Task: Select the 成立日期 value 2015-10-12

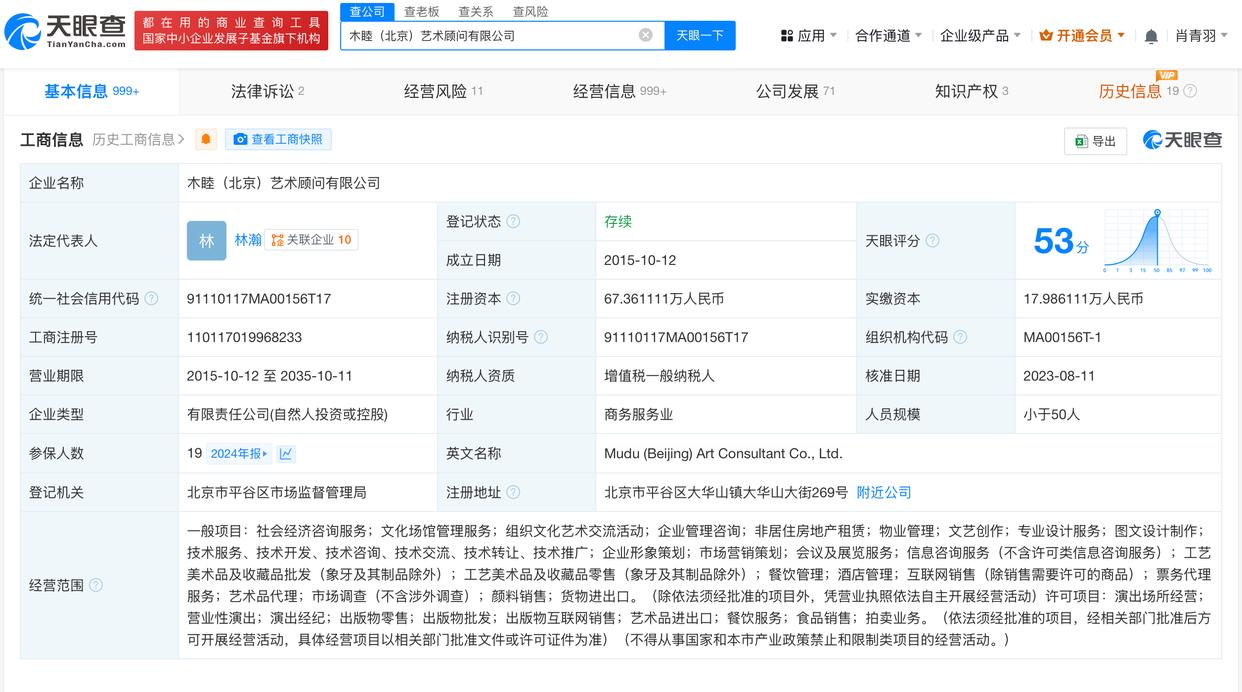Action: pos(640,260)
